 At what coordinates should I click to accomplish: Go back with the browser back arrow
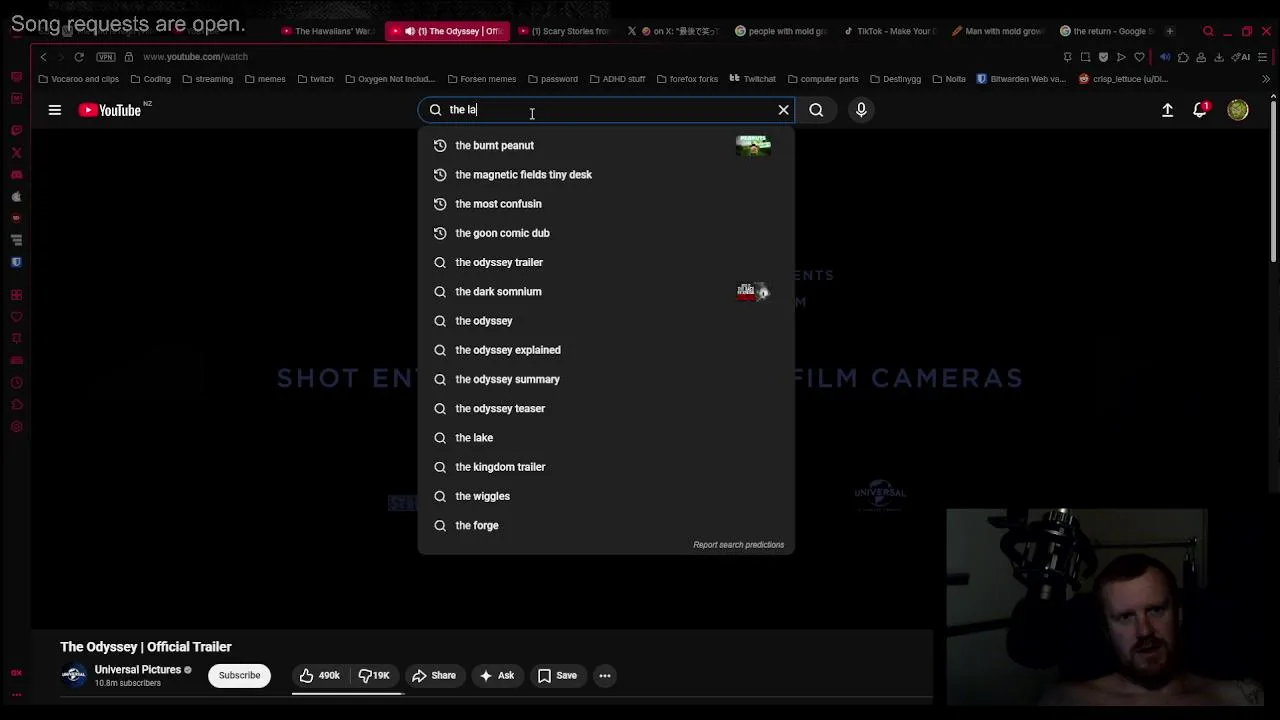click(43, 57)
